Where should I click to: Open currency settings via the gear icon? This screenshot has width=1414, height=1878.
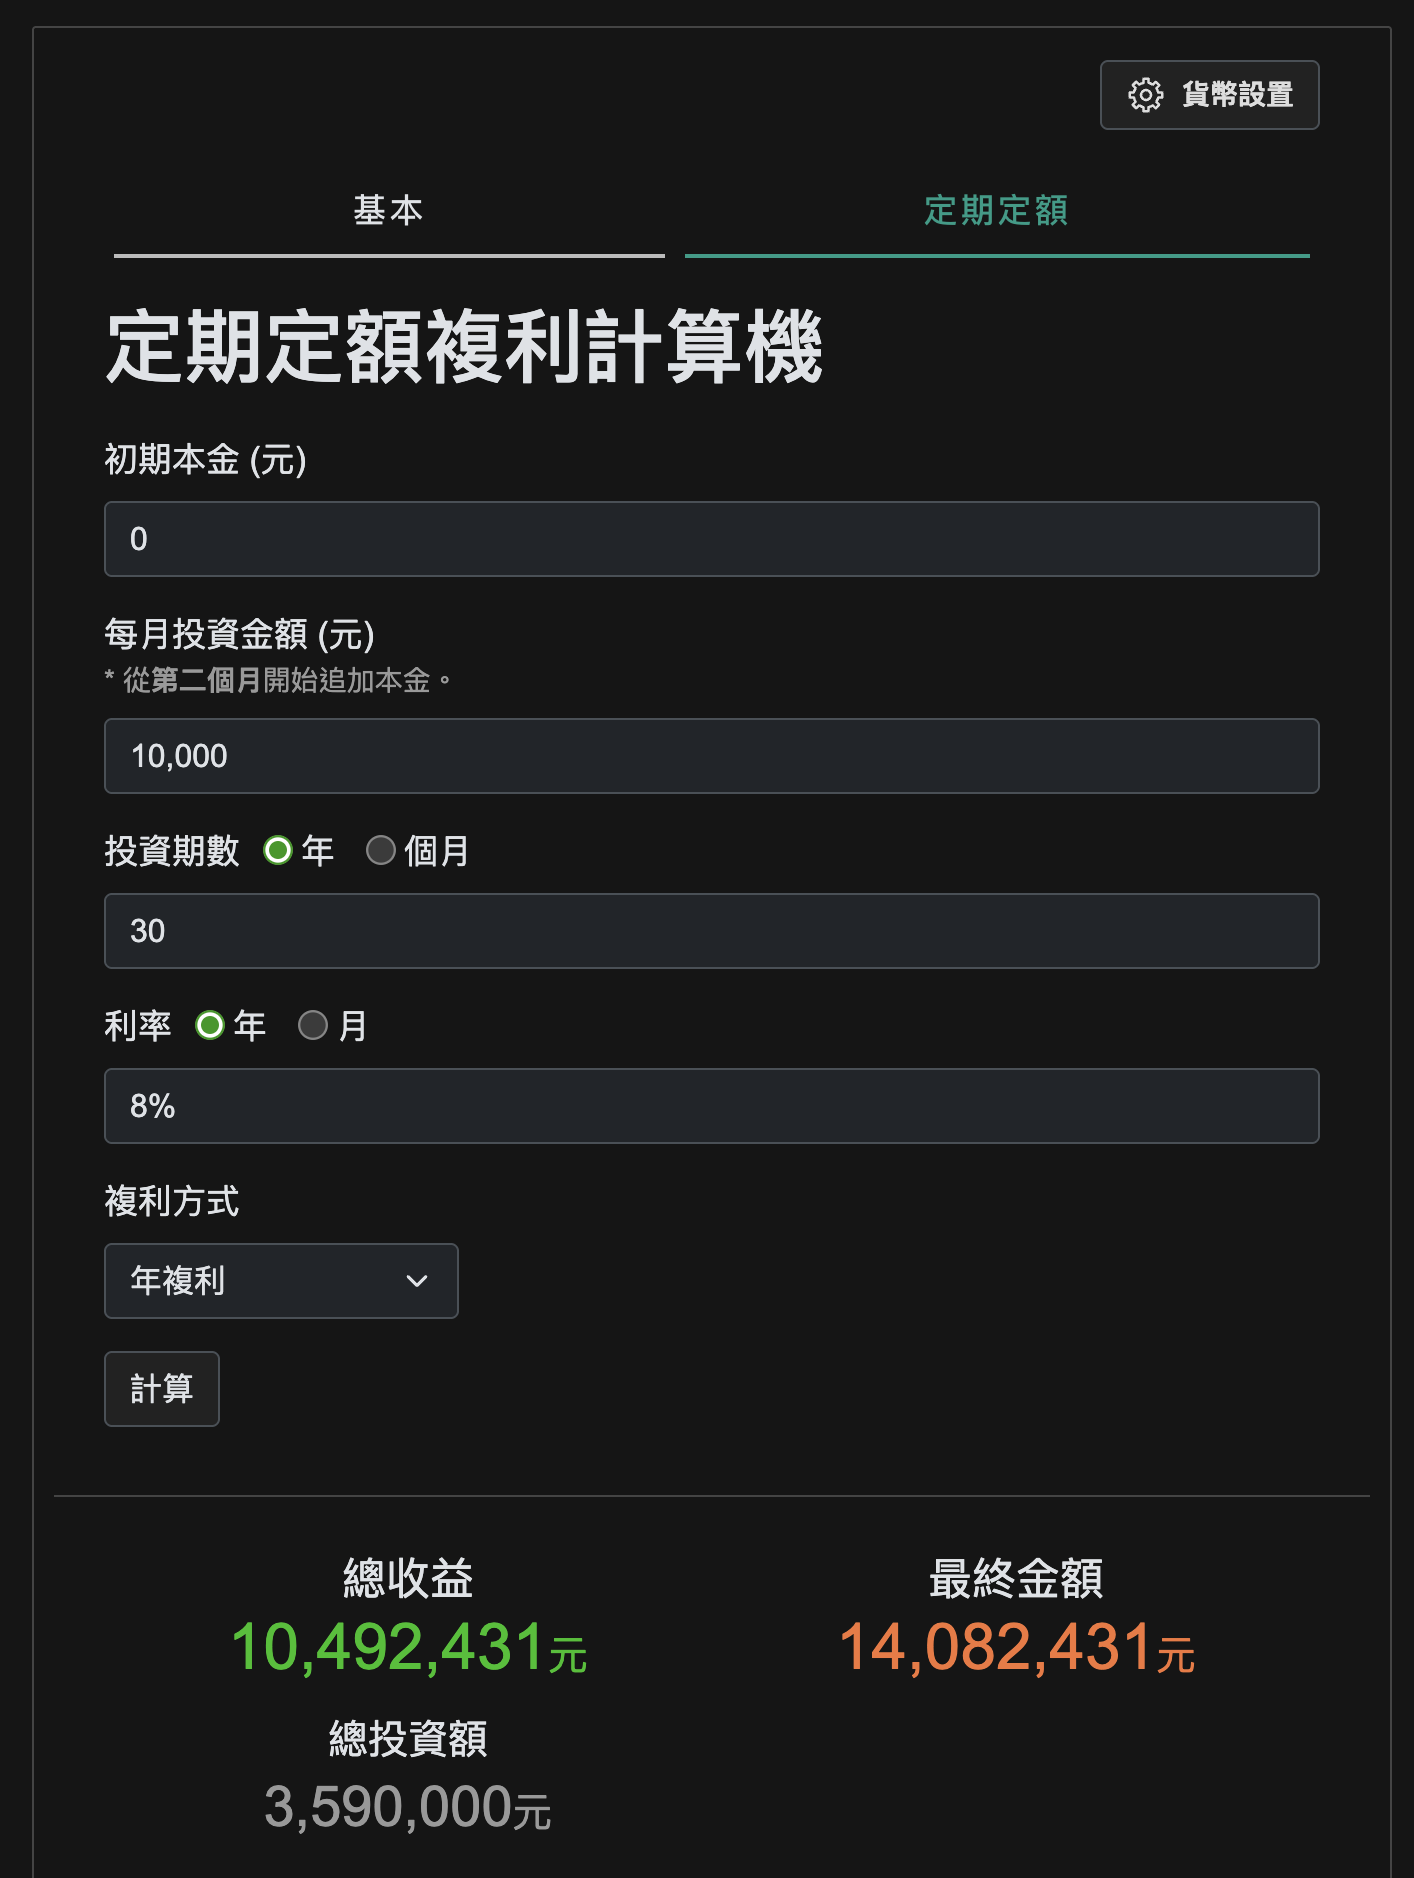(1146, 94)
